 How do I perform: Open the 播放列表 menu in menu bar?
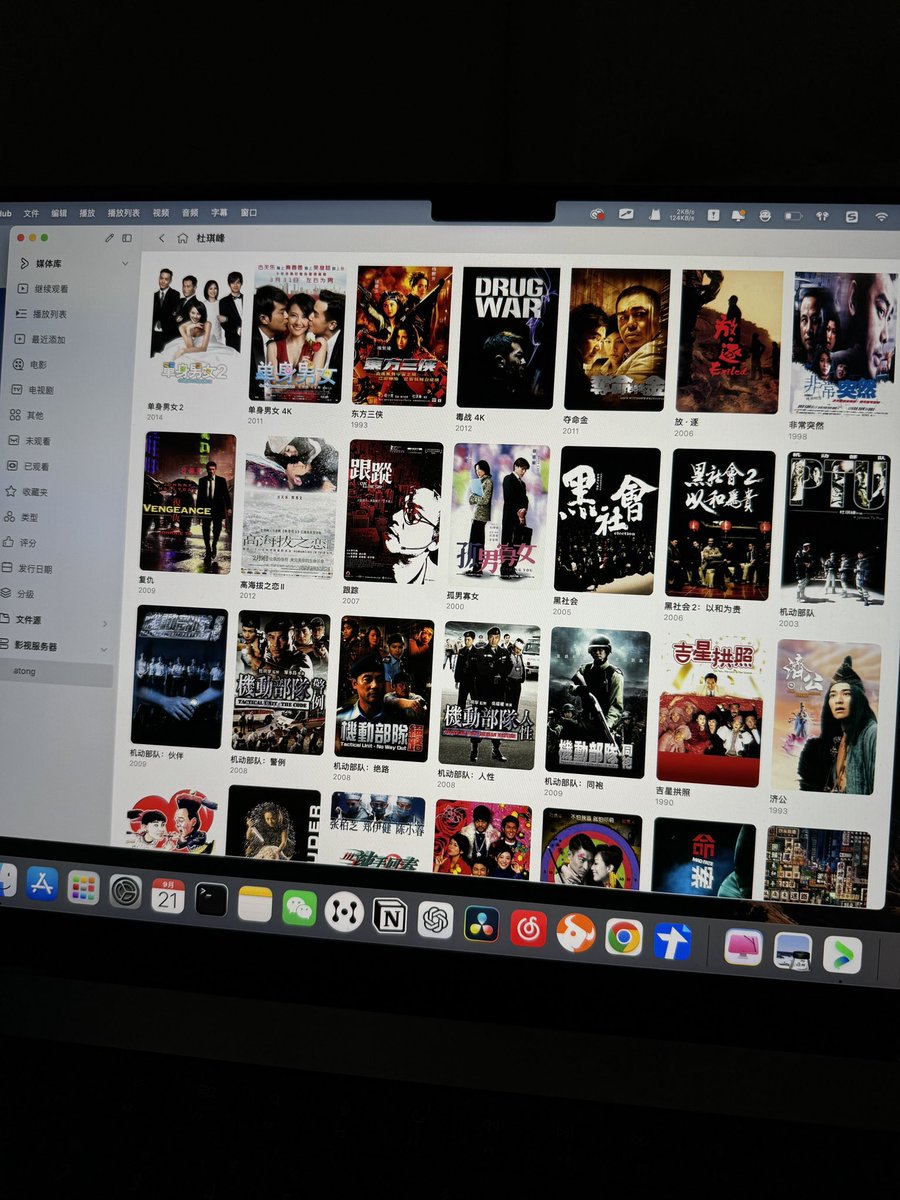pos(124,213)
